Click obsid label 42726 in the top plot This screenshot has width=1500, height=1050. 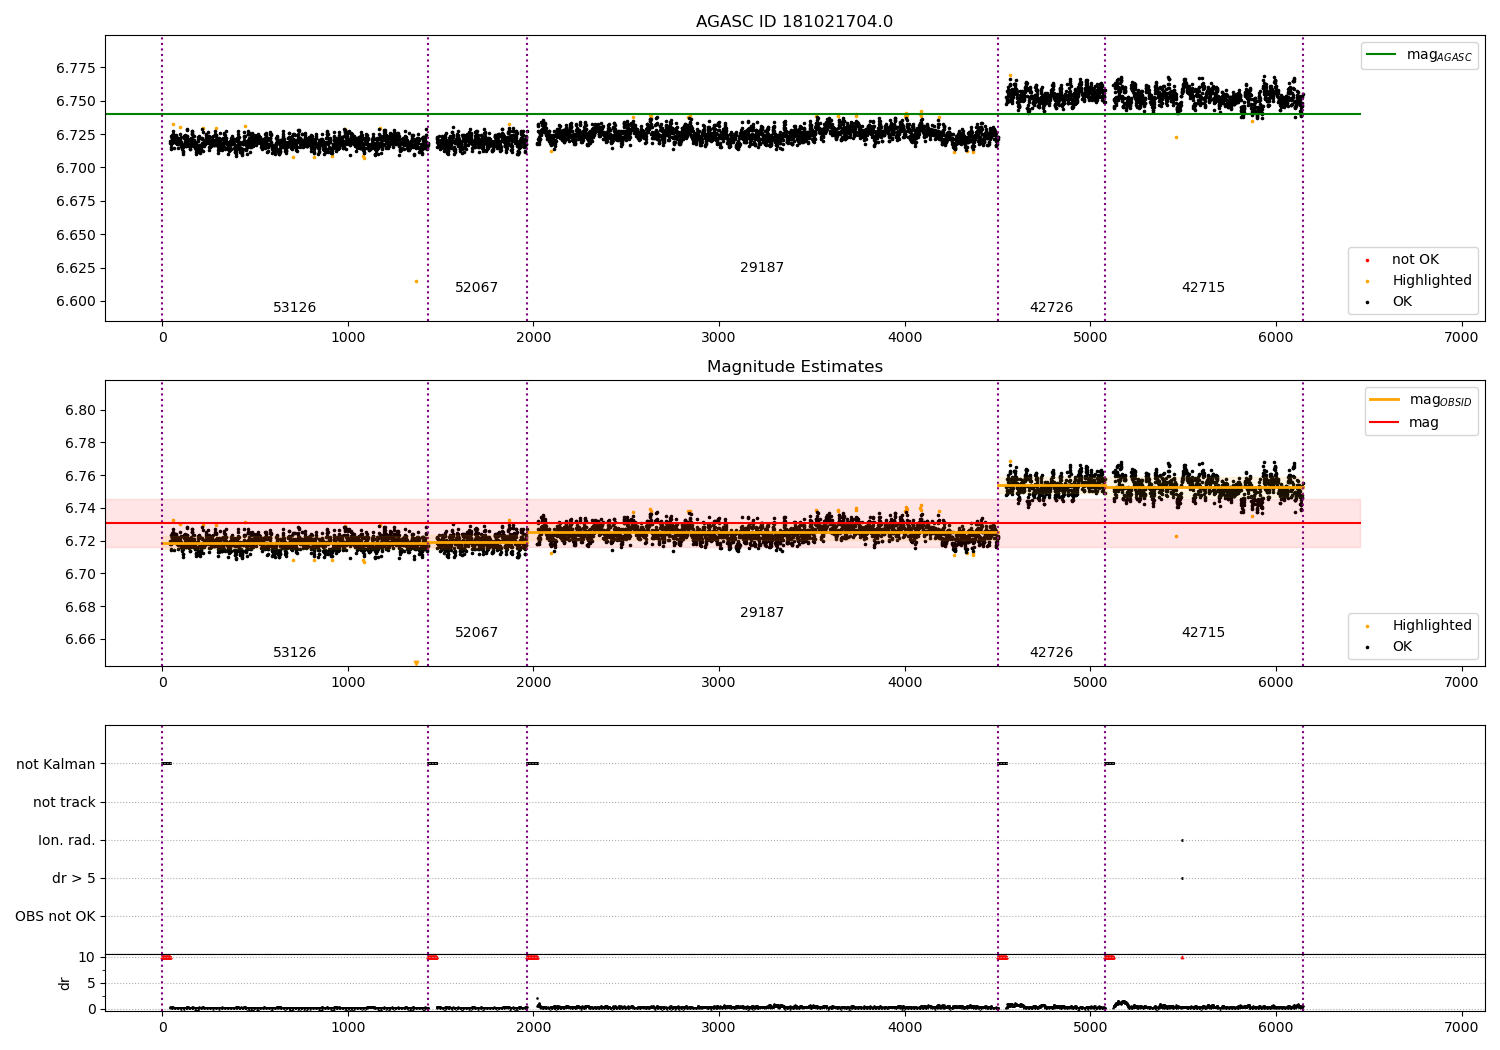click(x=1051, y=308)
